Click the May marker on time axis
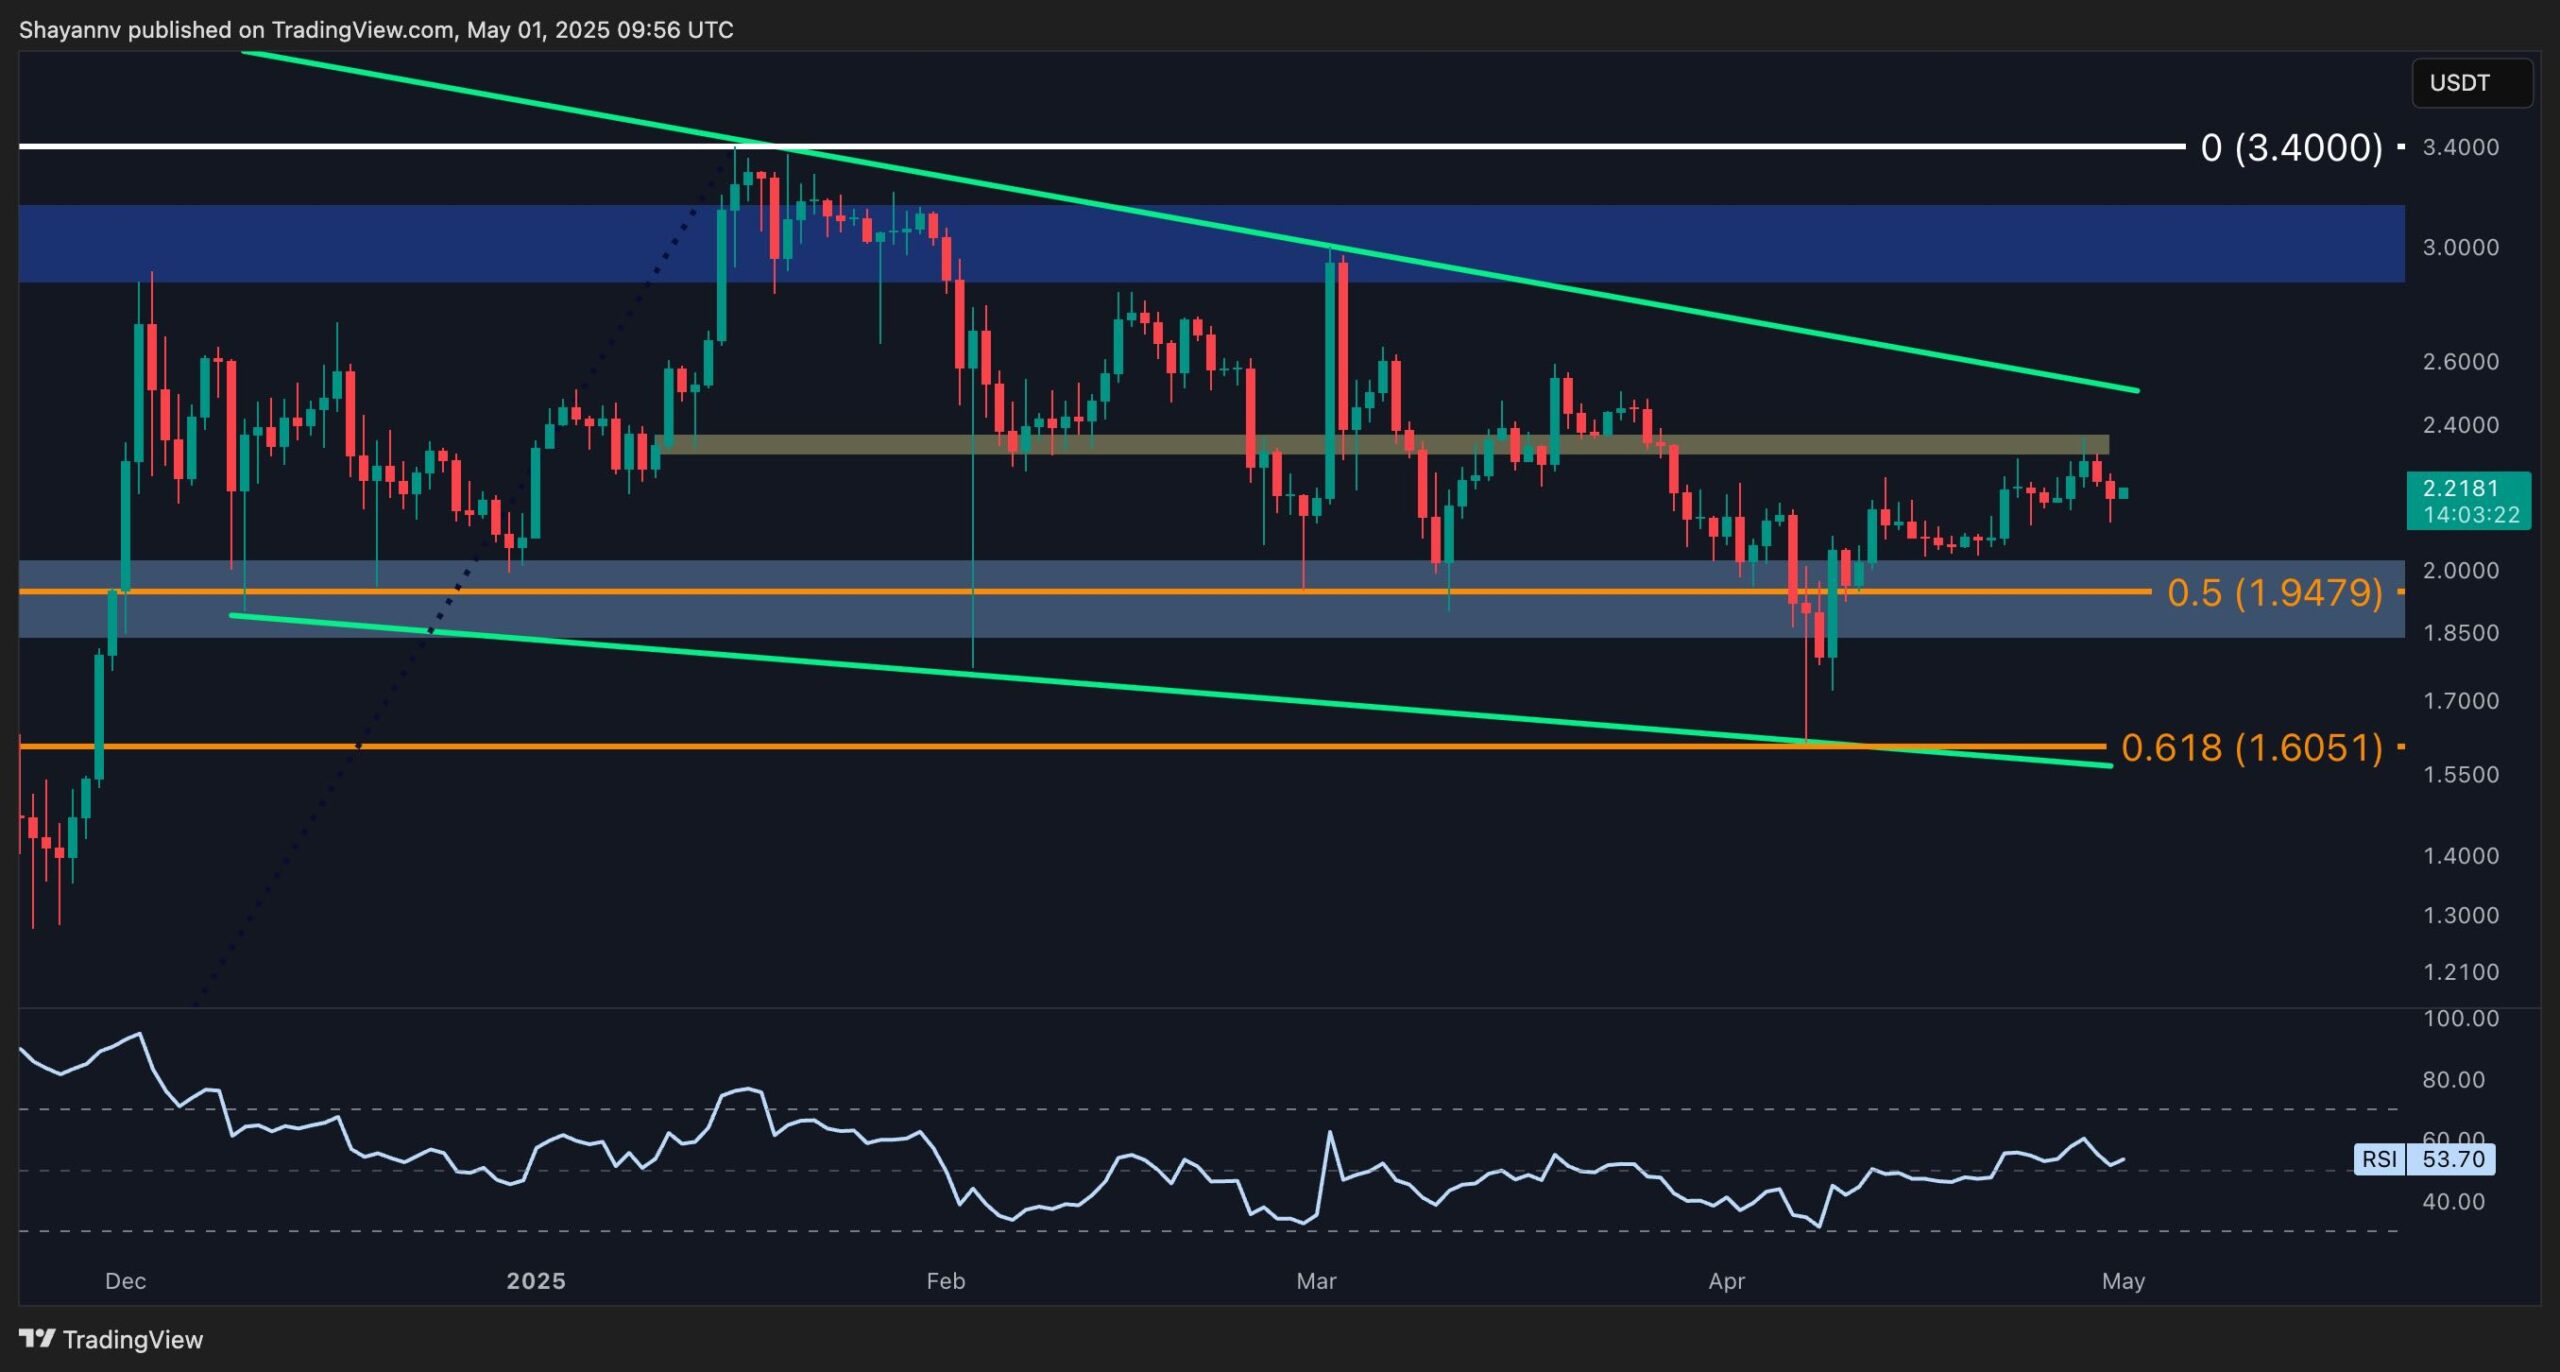Viewport: 2560px width, 1372px height. pyautogui.click(x=2123, y=1281)
